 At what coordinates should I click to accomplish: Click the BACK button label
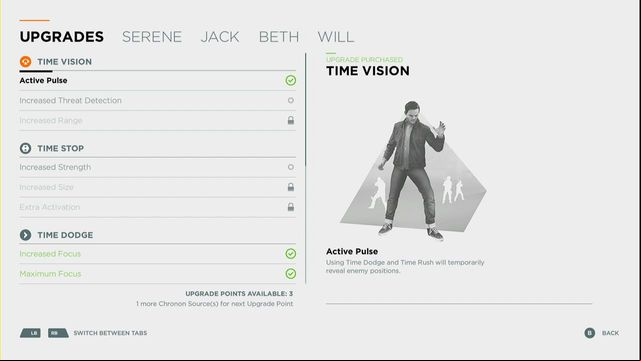pyautogui.click(x=610, y=333)
